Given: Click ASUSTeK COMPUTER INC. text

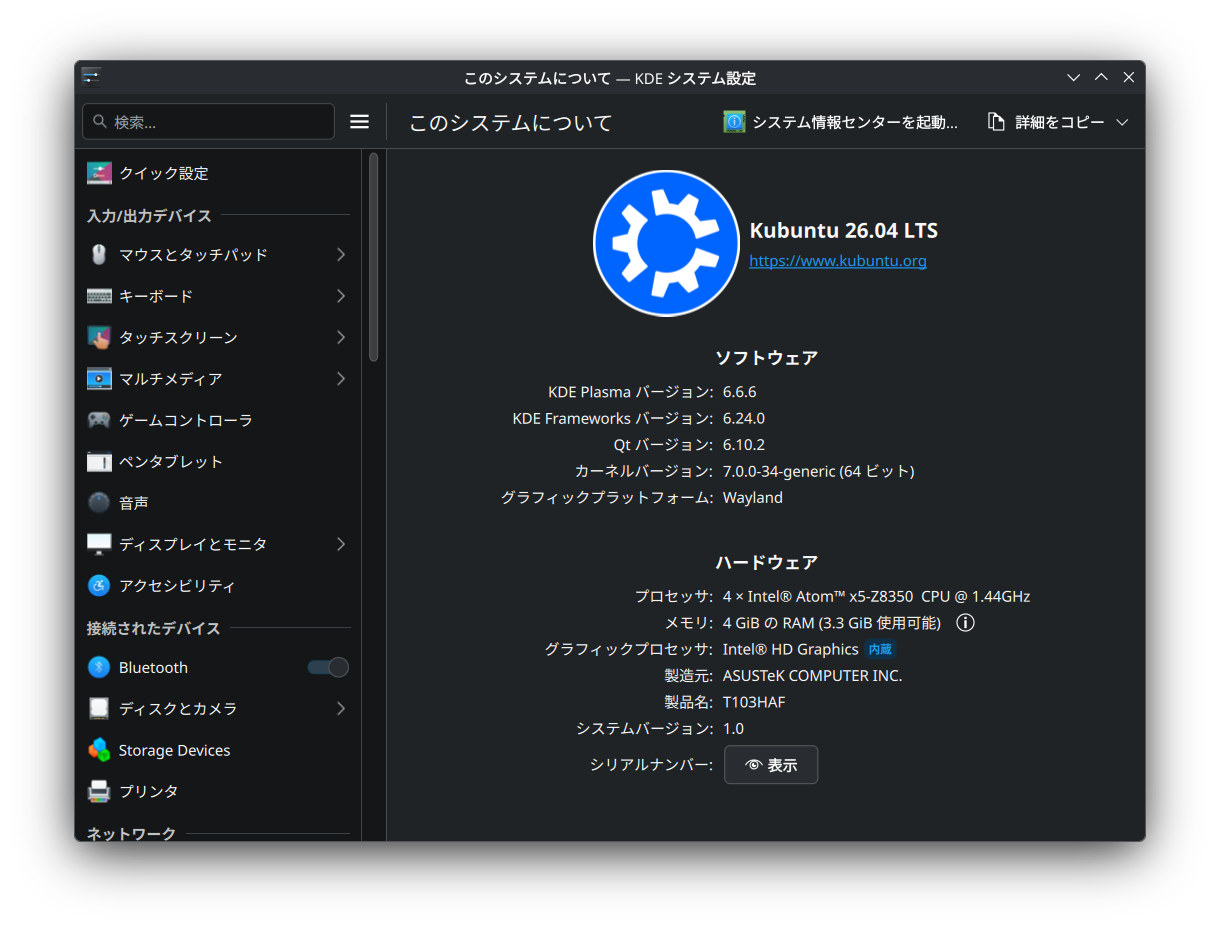Looking at the screenshot, I should (813, 676).
